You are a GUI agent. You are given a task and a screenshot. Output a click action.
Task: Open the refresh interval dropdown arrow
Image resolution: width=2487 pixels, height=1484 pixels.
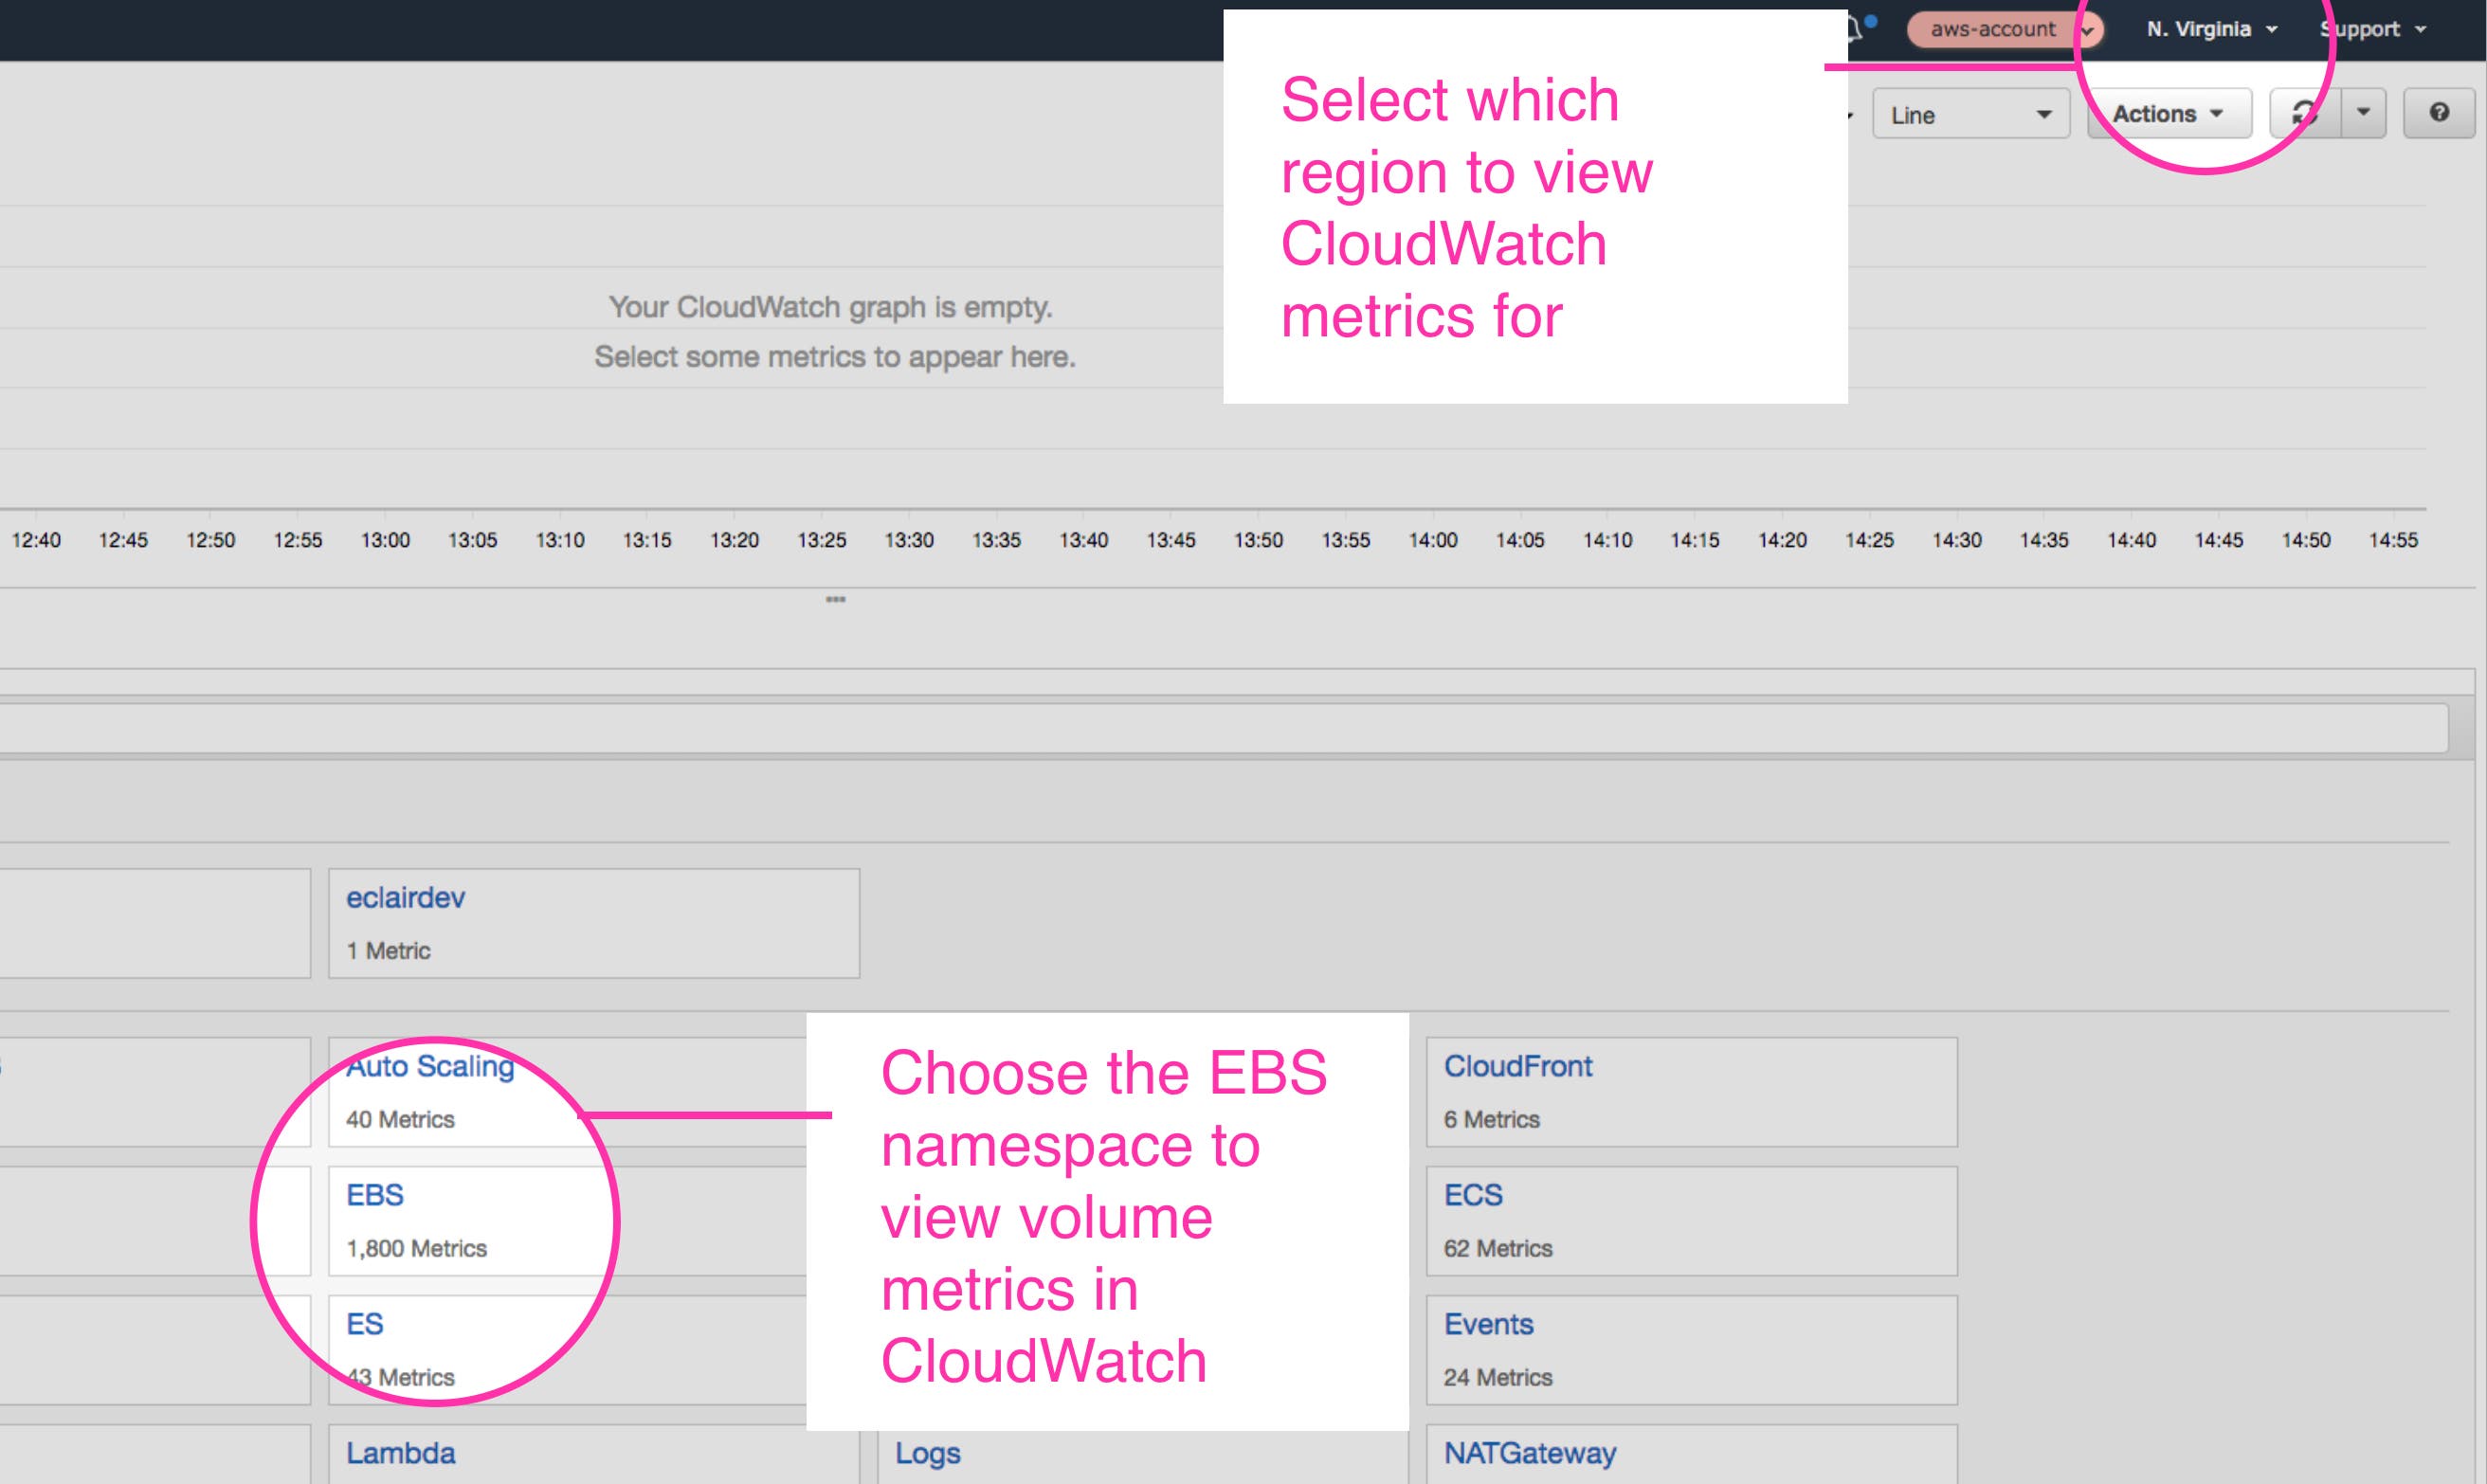point(2362,113)
